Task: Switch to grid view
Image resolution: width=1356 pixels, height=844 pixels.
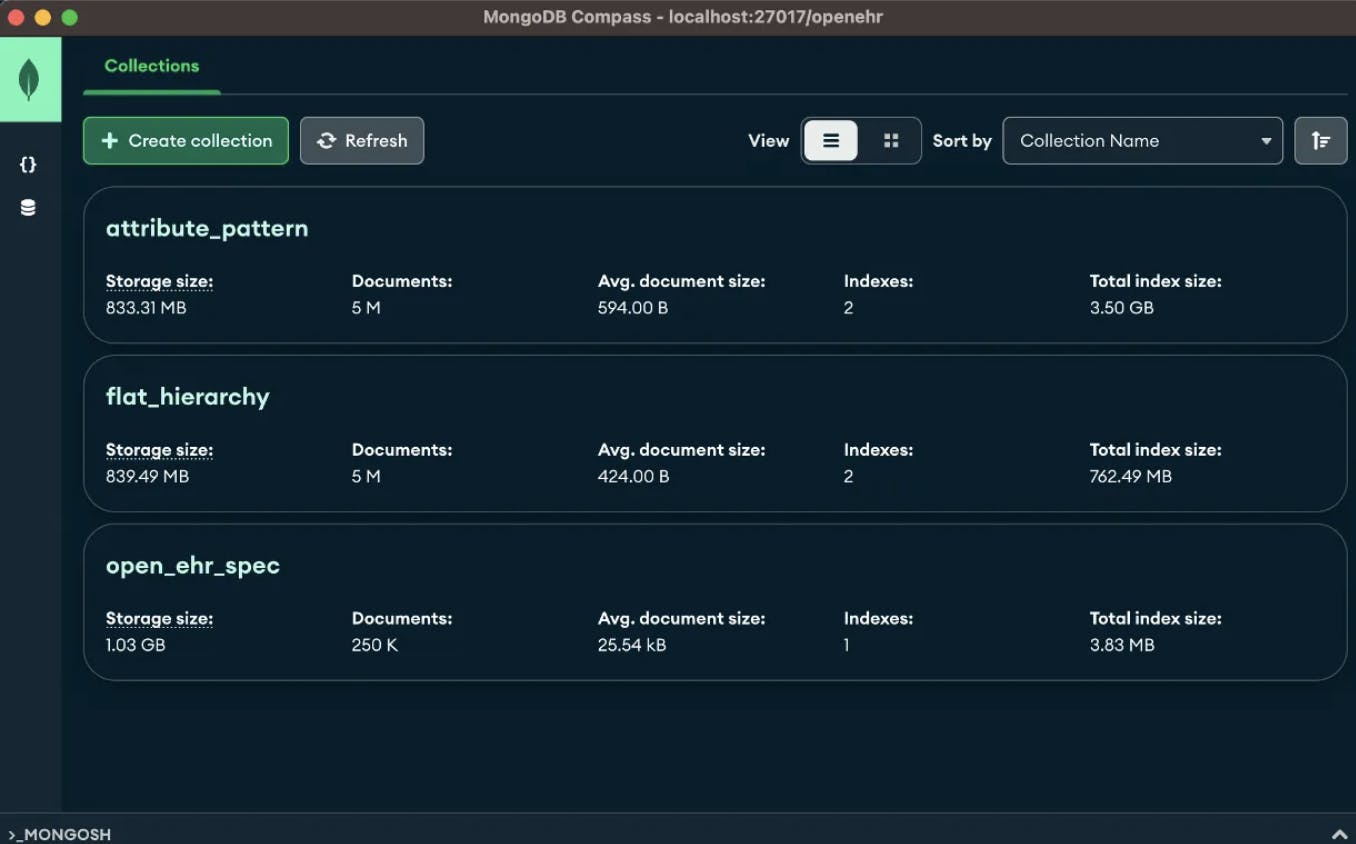Action: pyautogui.click(x=891, y=141)
